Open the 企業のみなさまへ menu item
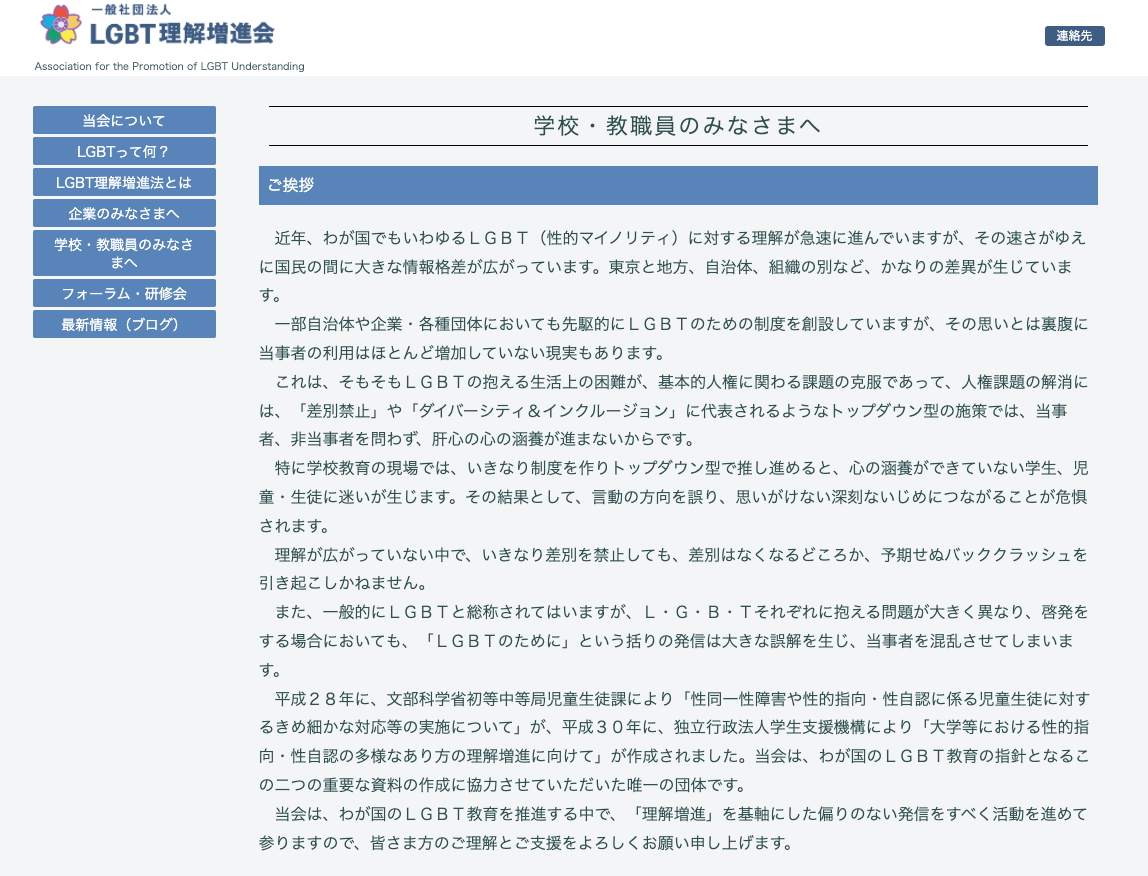Image resolution: width=1148 pixels, height=876 pixels. pyautogui.click(x=124, y=213)
